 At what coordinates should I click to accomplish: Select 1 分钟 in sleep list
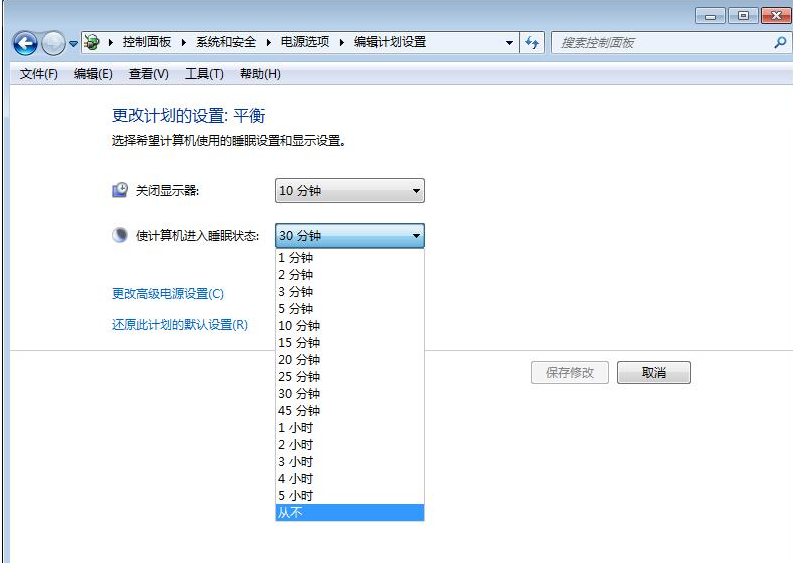(349, 257)
